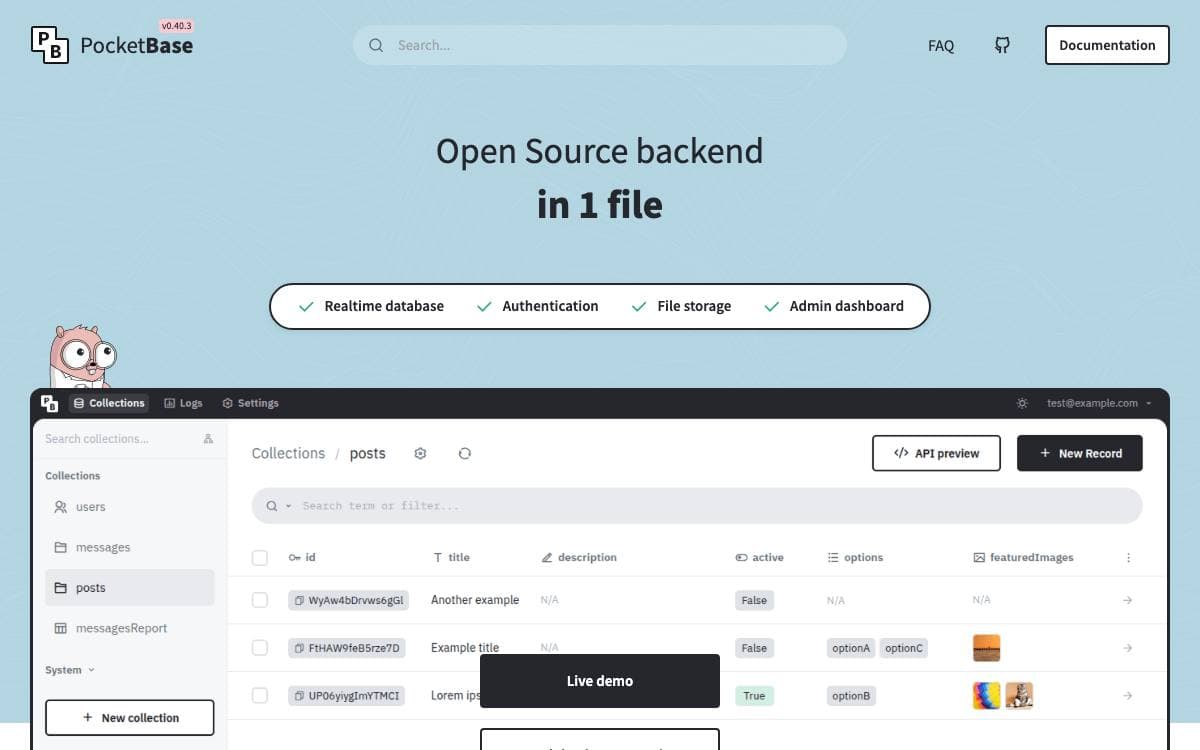Focus the Search collections field
Screen dimensions: 1200x750
120,438
